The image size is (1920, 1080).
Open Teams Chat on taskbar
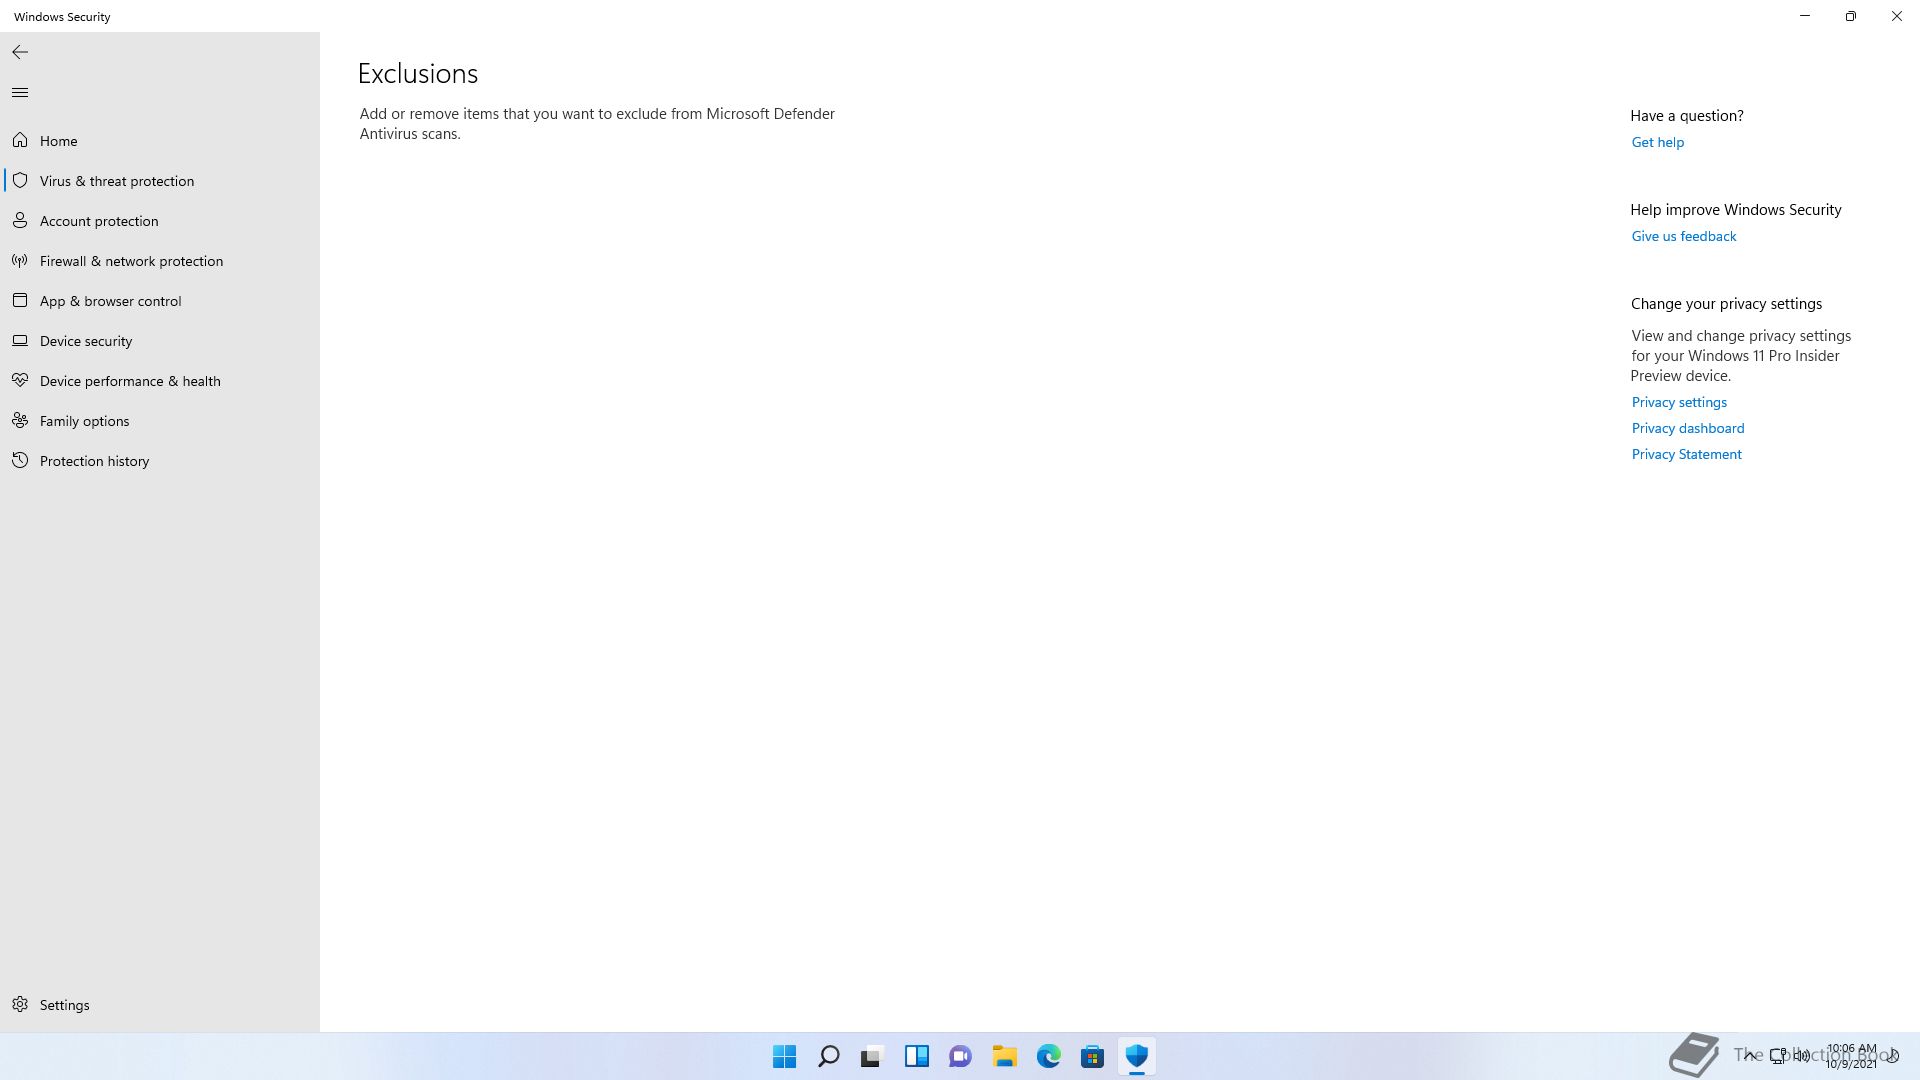pyautogui.click(x=961, y=1056)
